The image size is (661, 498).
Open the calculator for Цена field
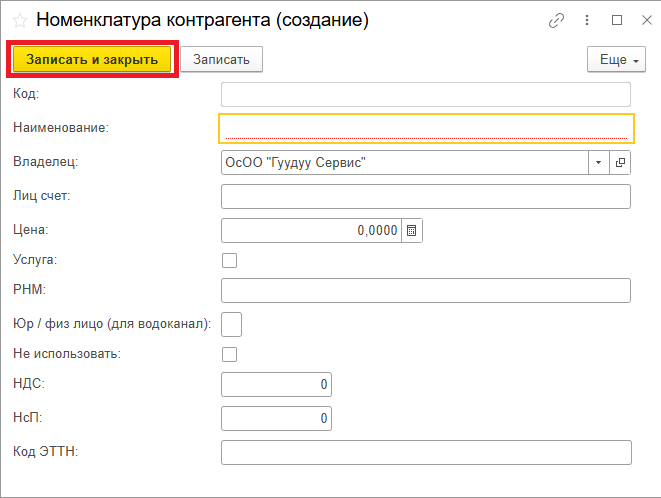(412, 230)
